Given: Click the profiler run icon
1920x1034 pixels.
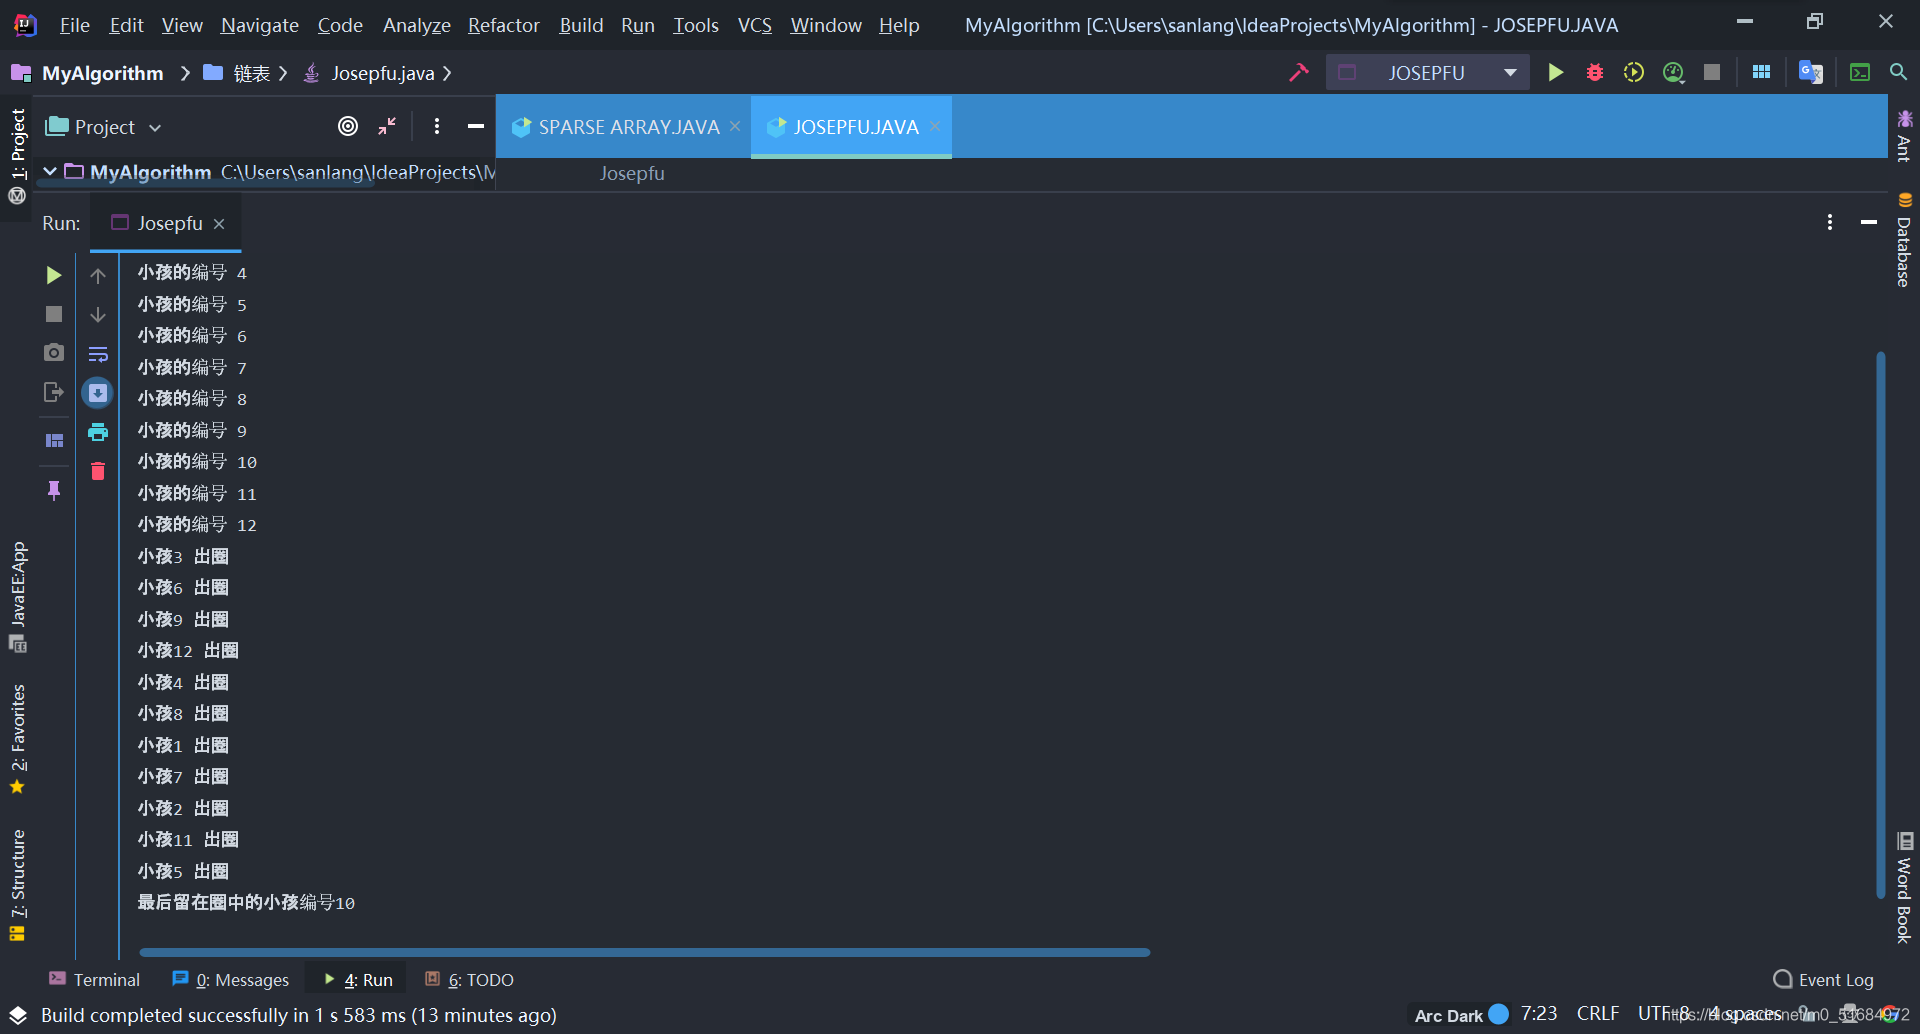Looking at the screenshot, I should 1674,72.
